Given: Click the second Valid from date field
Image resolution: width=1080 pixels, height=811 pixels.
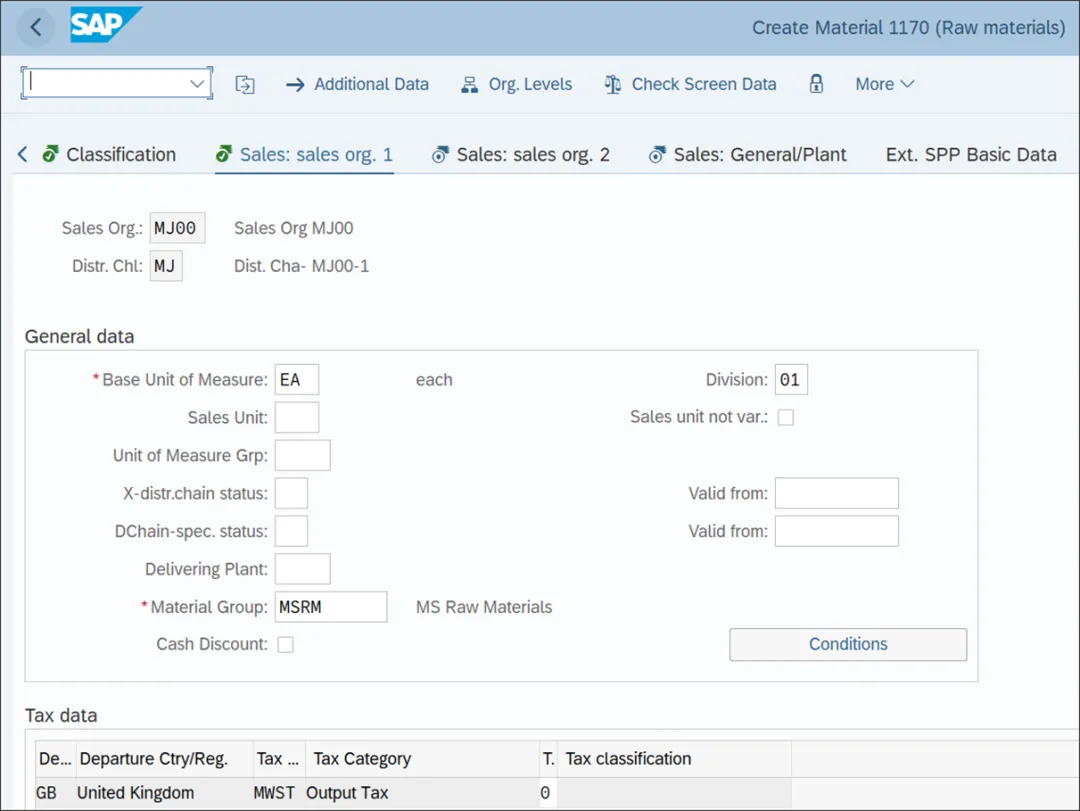Looking at the screenshot, I should click(837, 531).
